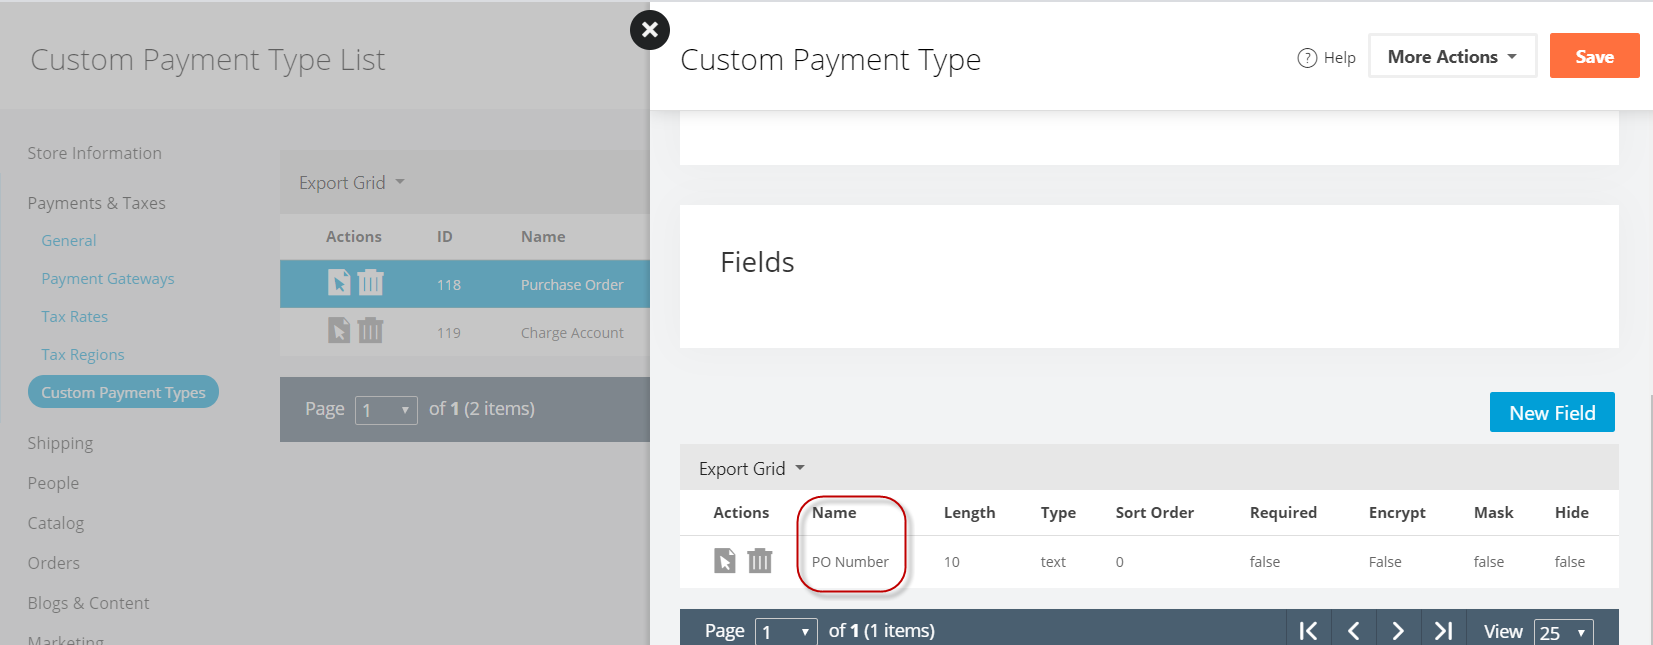Click ID 118 cell
The width and height of the screenshot is (1653, 645).
[449, 285]
